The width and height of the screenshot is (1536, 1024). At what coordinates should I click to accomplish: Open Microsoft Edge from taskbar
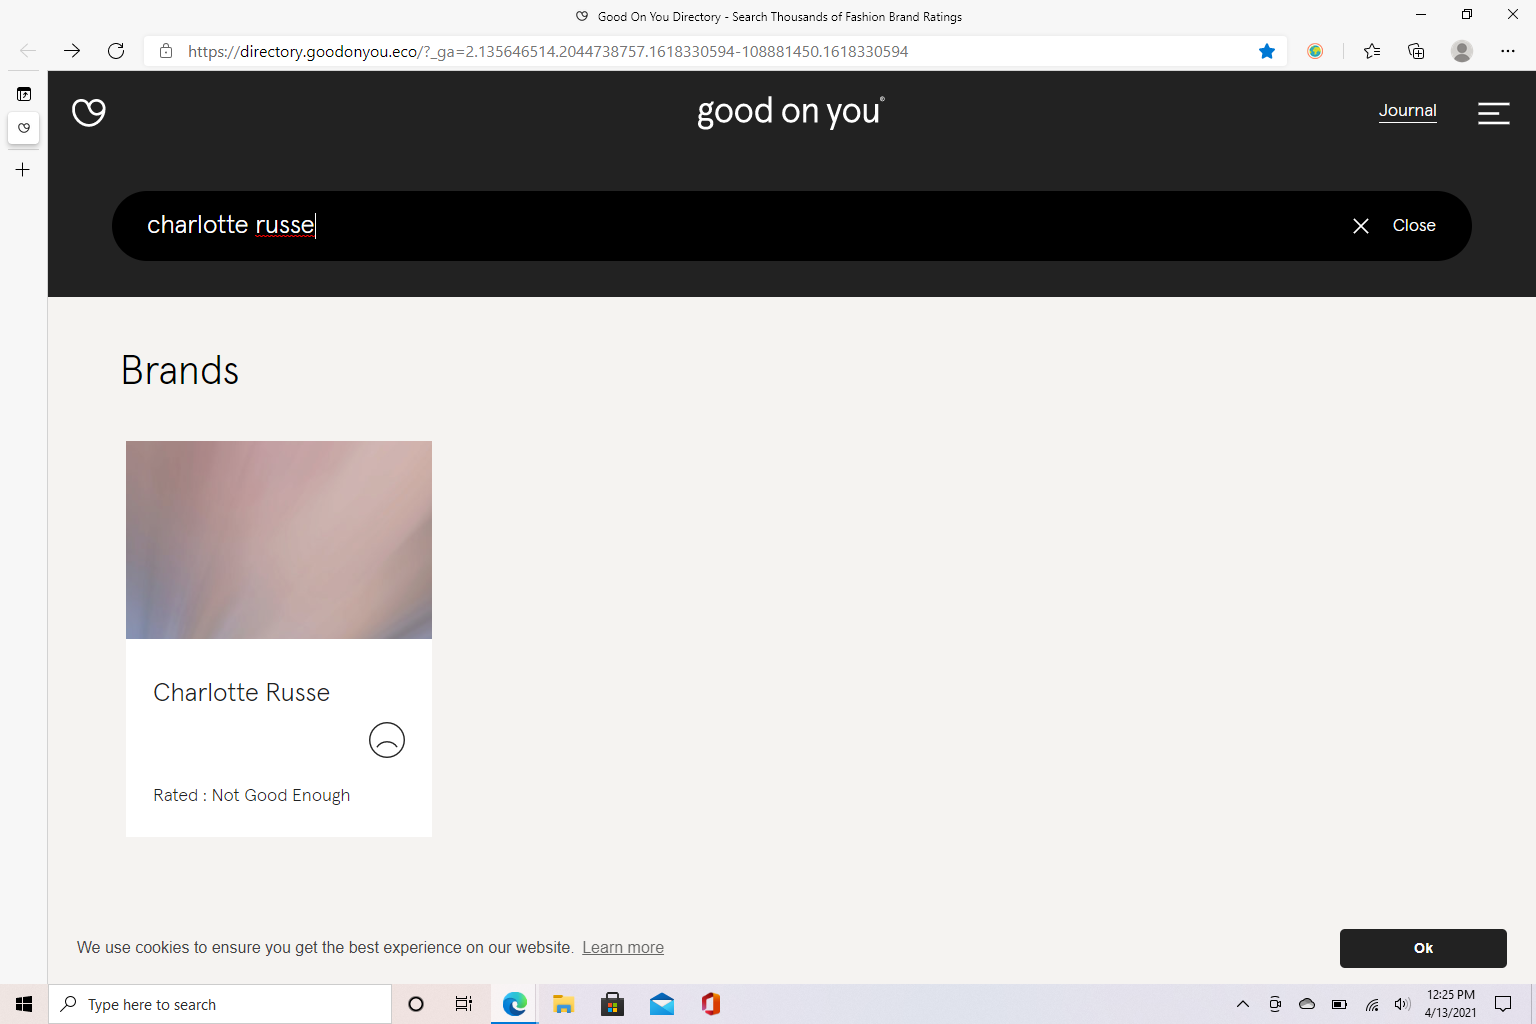coord(515,1004)
